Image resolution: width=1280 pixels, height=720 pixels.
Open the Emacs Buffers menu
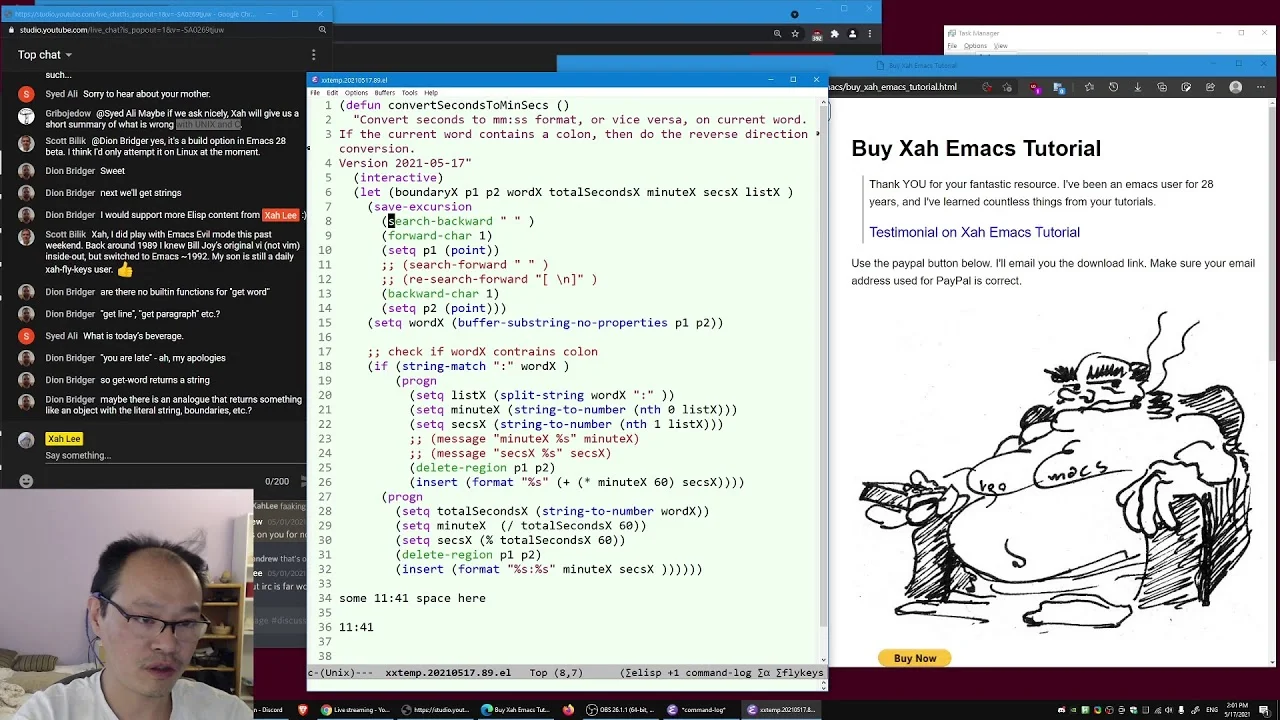click(x=384, y=93)
